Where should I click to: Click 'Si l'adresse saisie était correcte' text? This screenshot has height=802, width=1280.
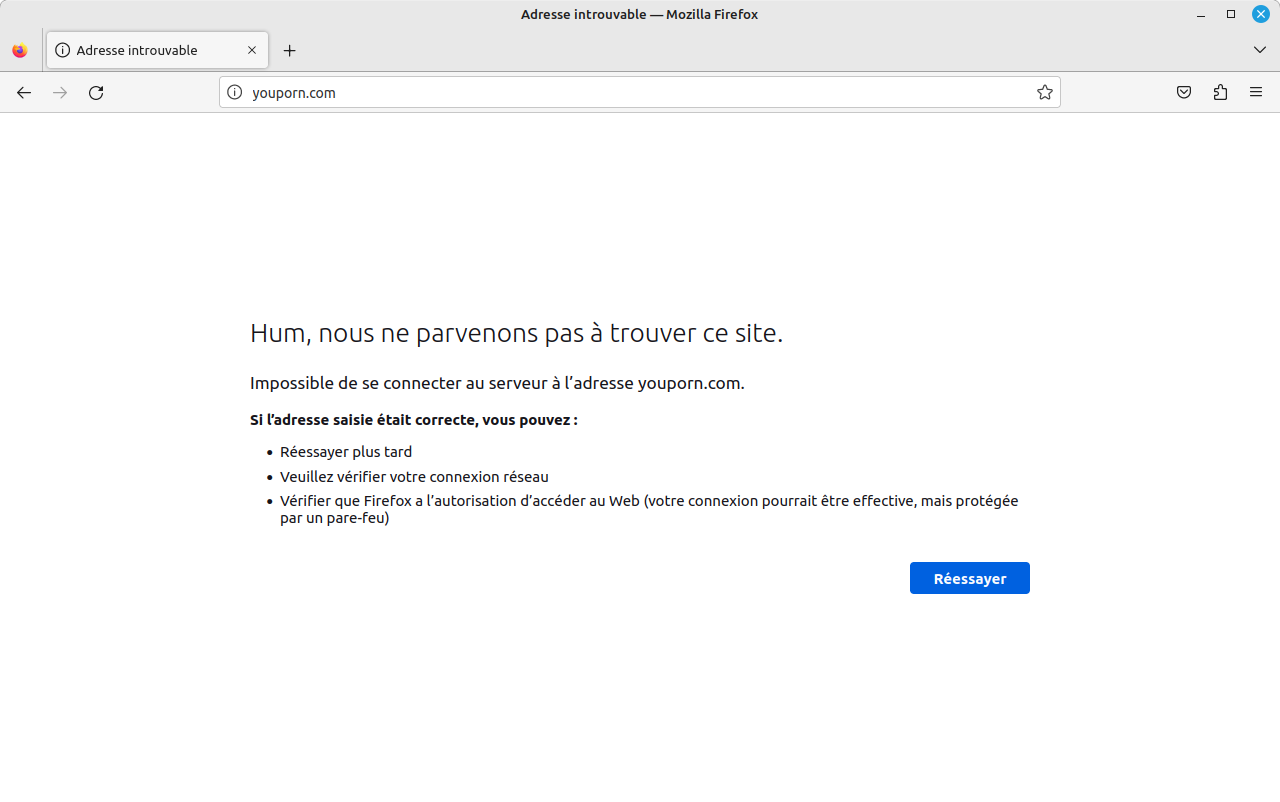click(x=414, y=420)
